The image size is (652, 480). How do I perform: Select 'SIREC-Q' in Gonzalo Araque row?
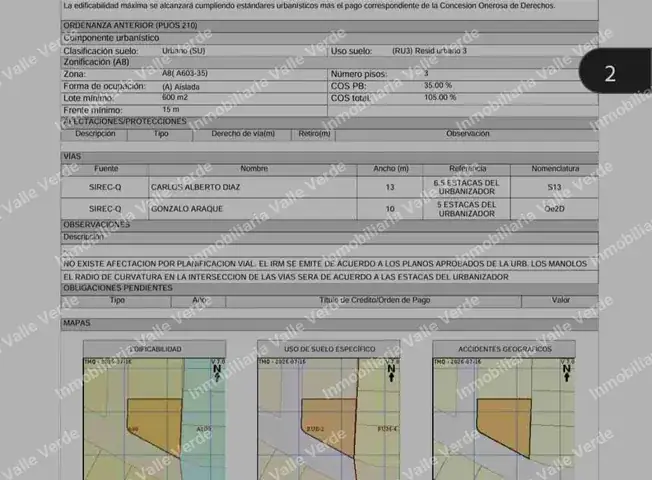tap(105, 209)
